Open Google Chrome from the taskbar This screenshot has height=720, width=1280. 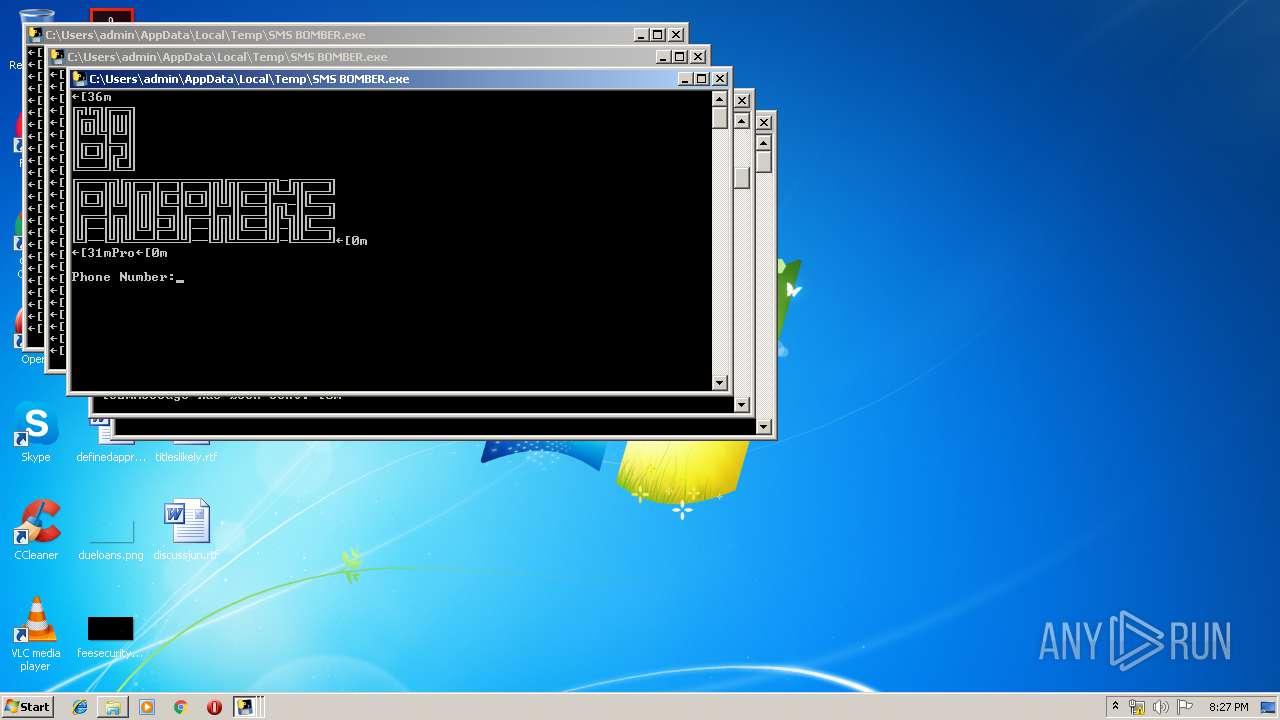pyautogui.click(x=181, y=707)
